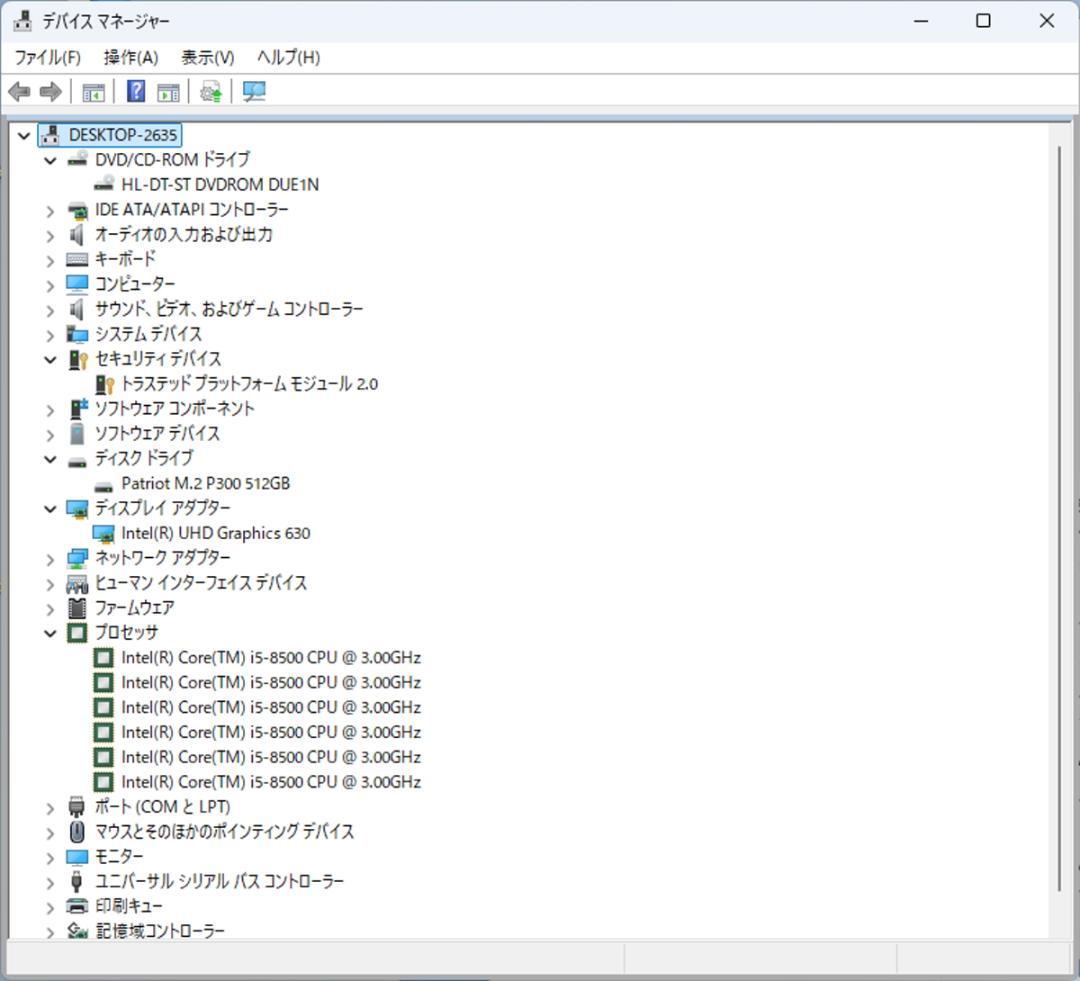This screenshot has width=1080, height=981.
Task: Click the device search monitor icon
Action: (254, 91)
